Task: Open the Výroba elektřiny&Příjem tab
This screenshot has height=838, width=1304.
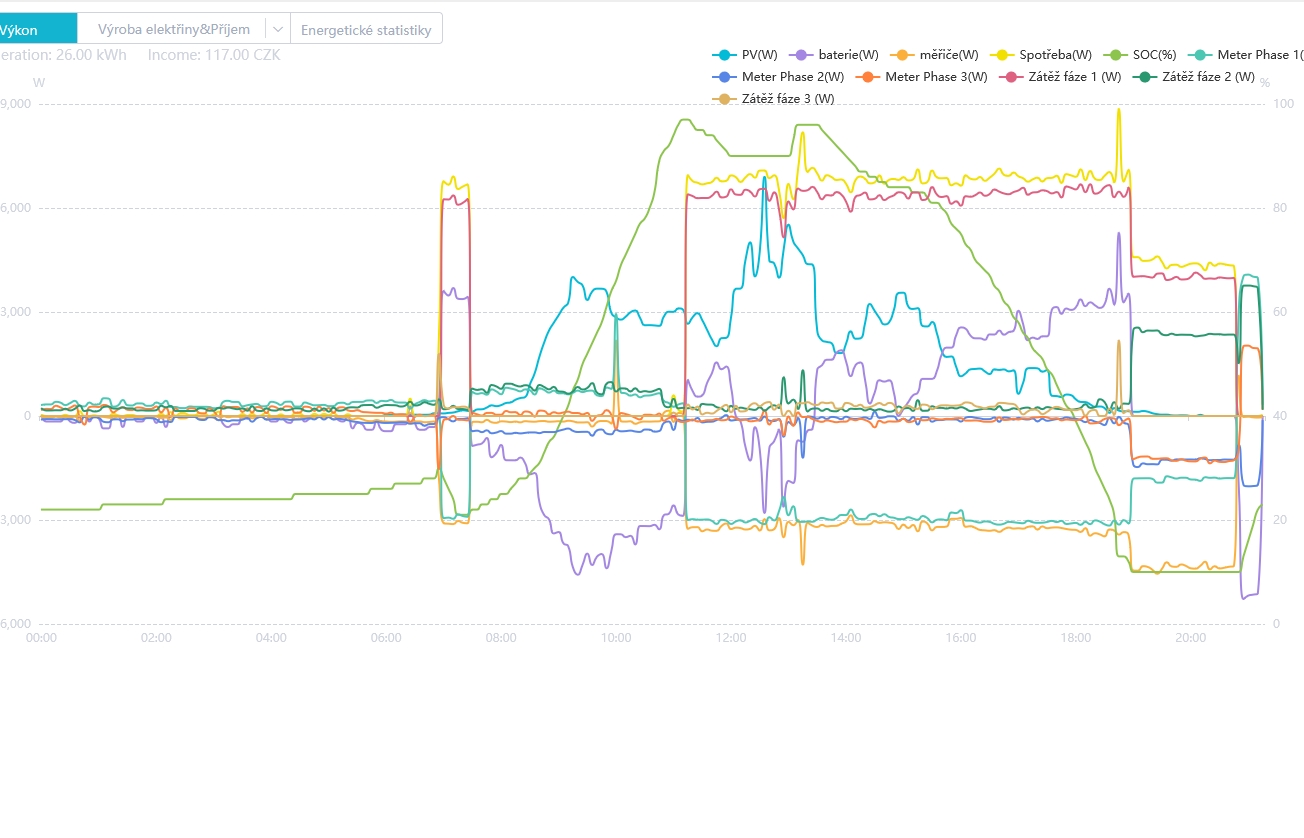Action: [x=173, y=29]
